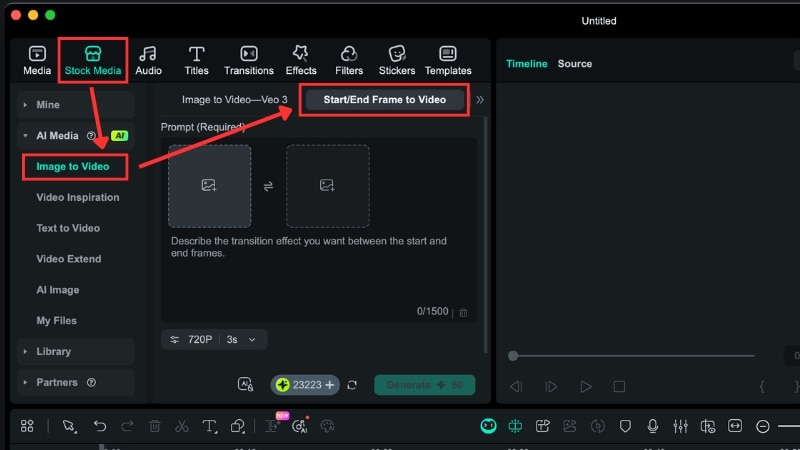800x450 pixels.
Task: Refresh the credits balance
Action: click(x=352, y=385)
